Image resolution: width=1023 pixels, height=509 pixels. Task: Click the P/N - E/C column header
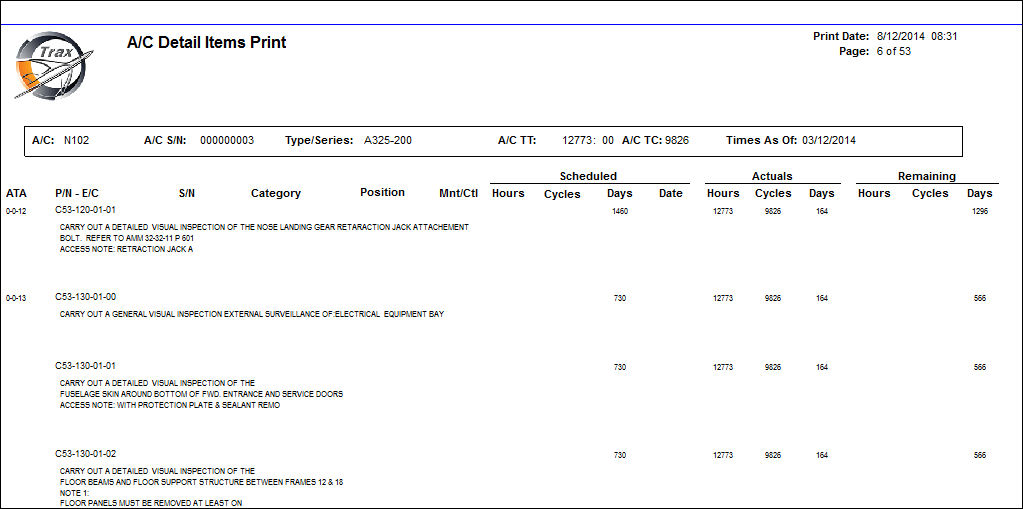pyautogui.click(x=77, y=193)
